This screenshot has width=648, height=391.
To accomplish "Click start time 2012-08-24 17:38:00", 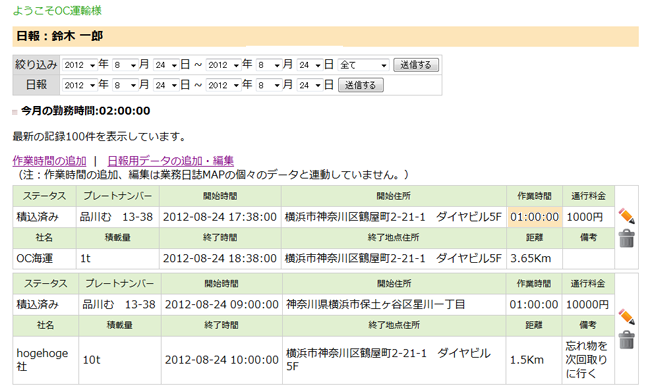I will pyautogui.click(x=220, y=217).
